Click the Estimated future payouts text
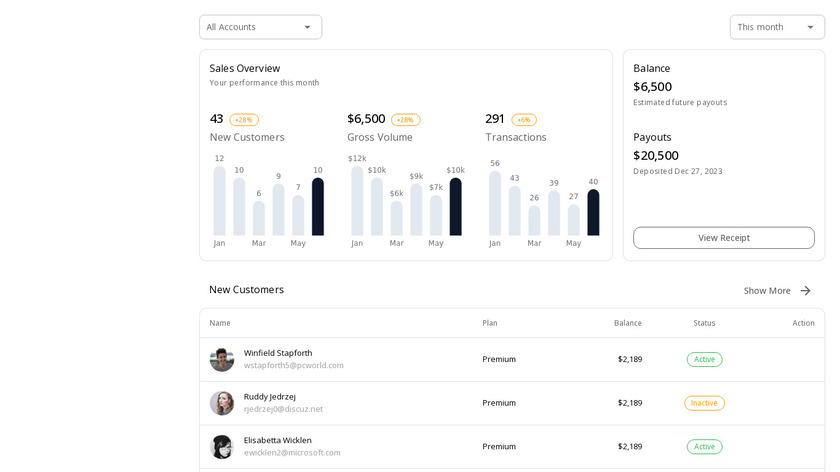 pyautogui.click(x=680, y=102)
